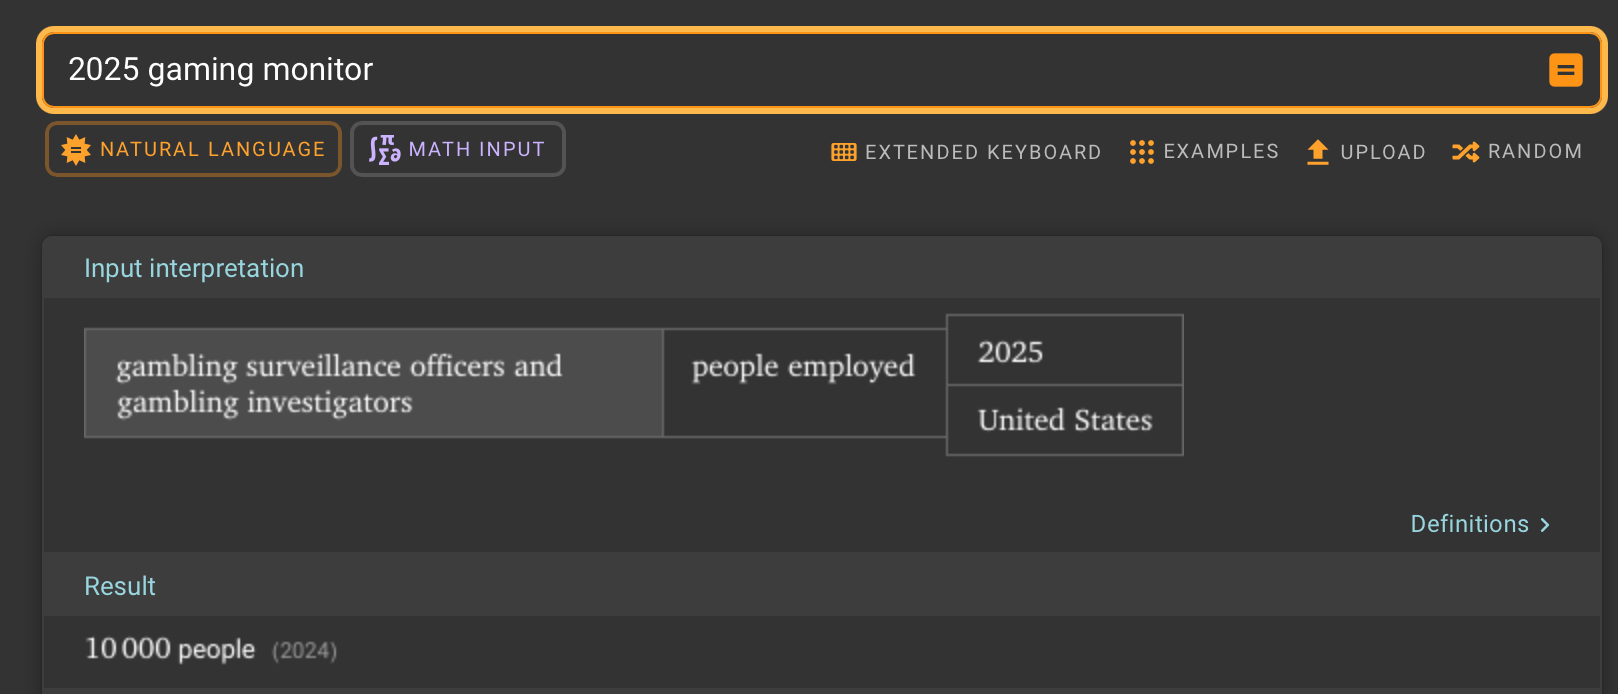Click the Random shuffle arrows icon
Image resolution: width=1618 pixels, height=694 pixels.
pos(1465,152)
